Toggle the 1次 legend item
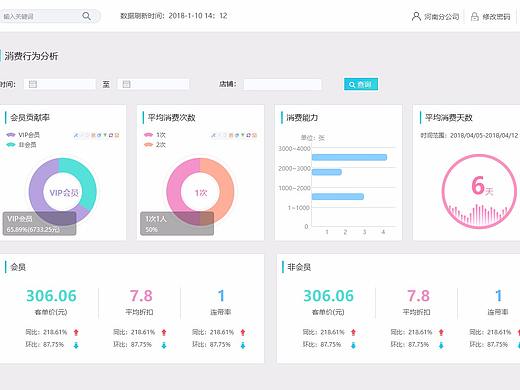The image size is (520, 390). [155, 135]
